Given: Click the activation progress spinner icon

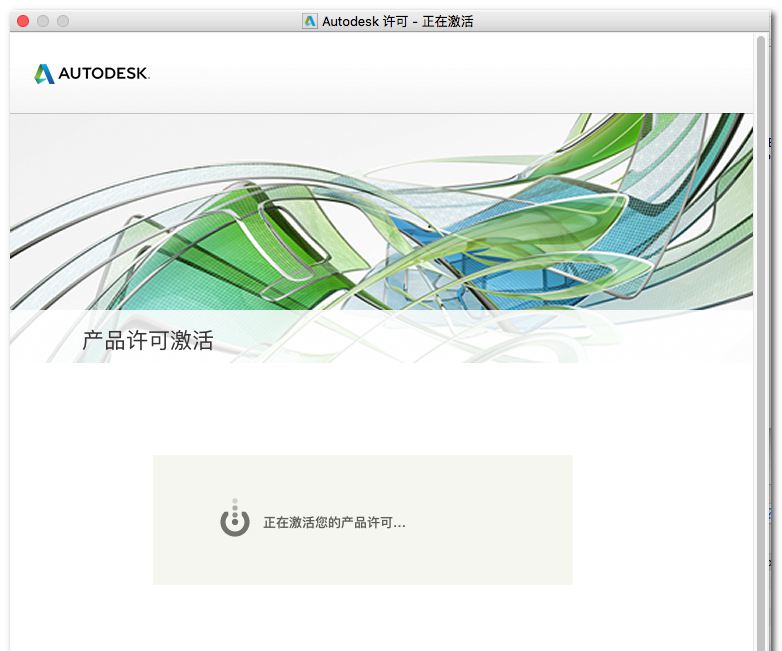Looking at the screenshot, I should [235, 518].
